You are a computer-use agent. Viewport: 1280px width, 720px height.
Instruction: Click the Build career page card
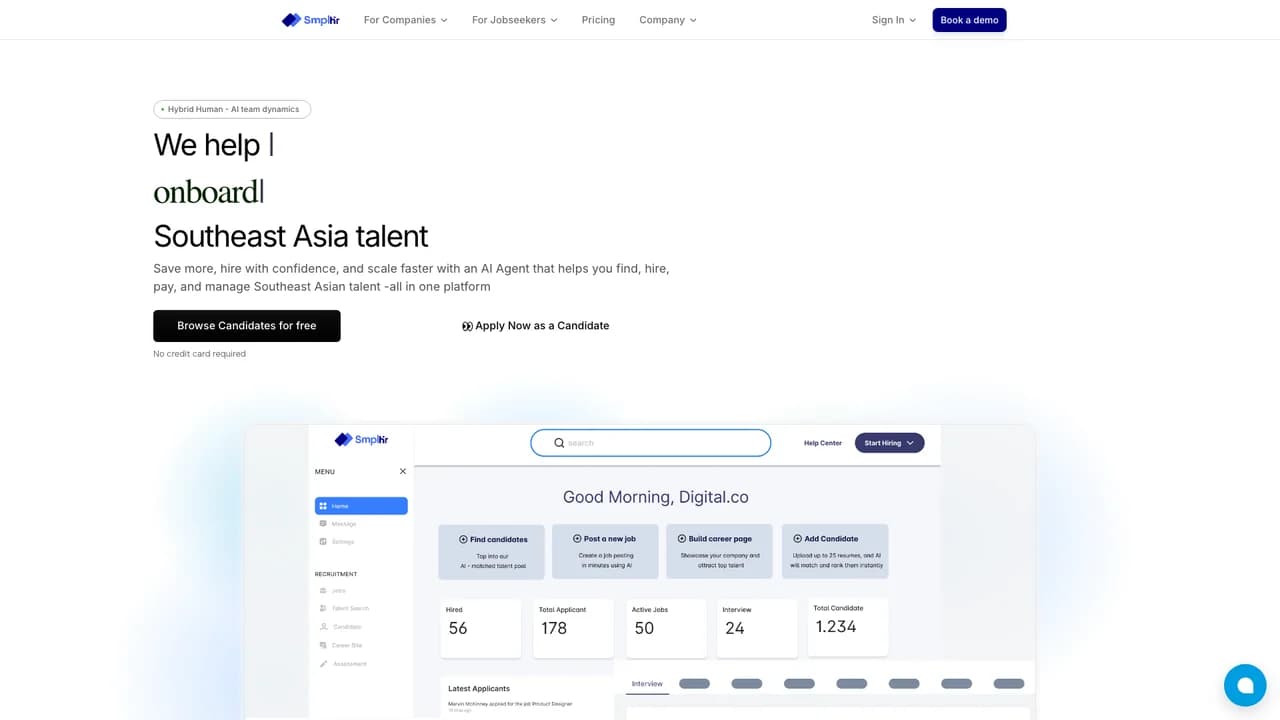coord(720,551)
